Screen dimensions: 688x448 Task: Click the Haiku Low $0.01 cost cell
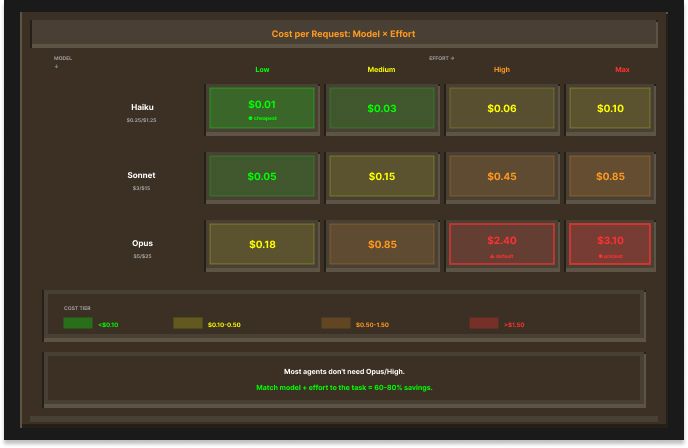pos(262,108)
